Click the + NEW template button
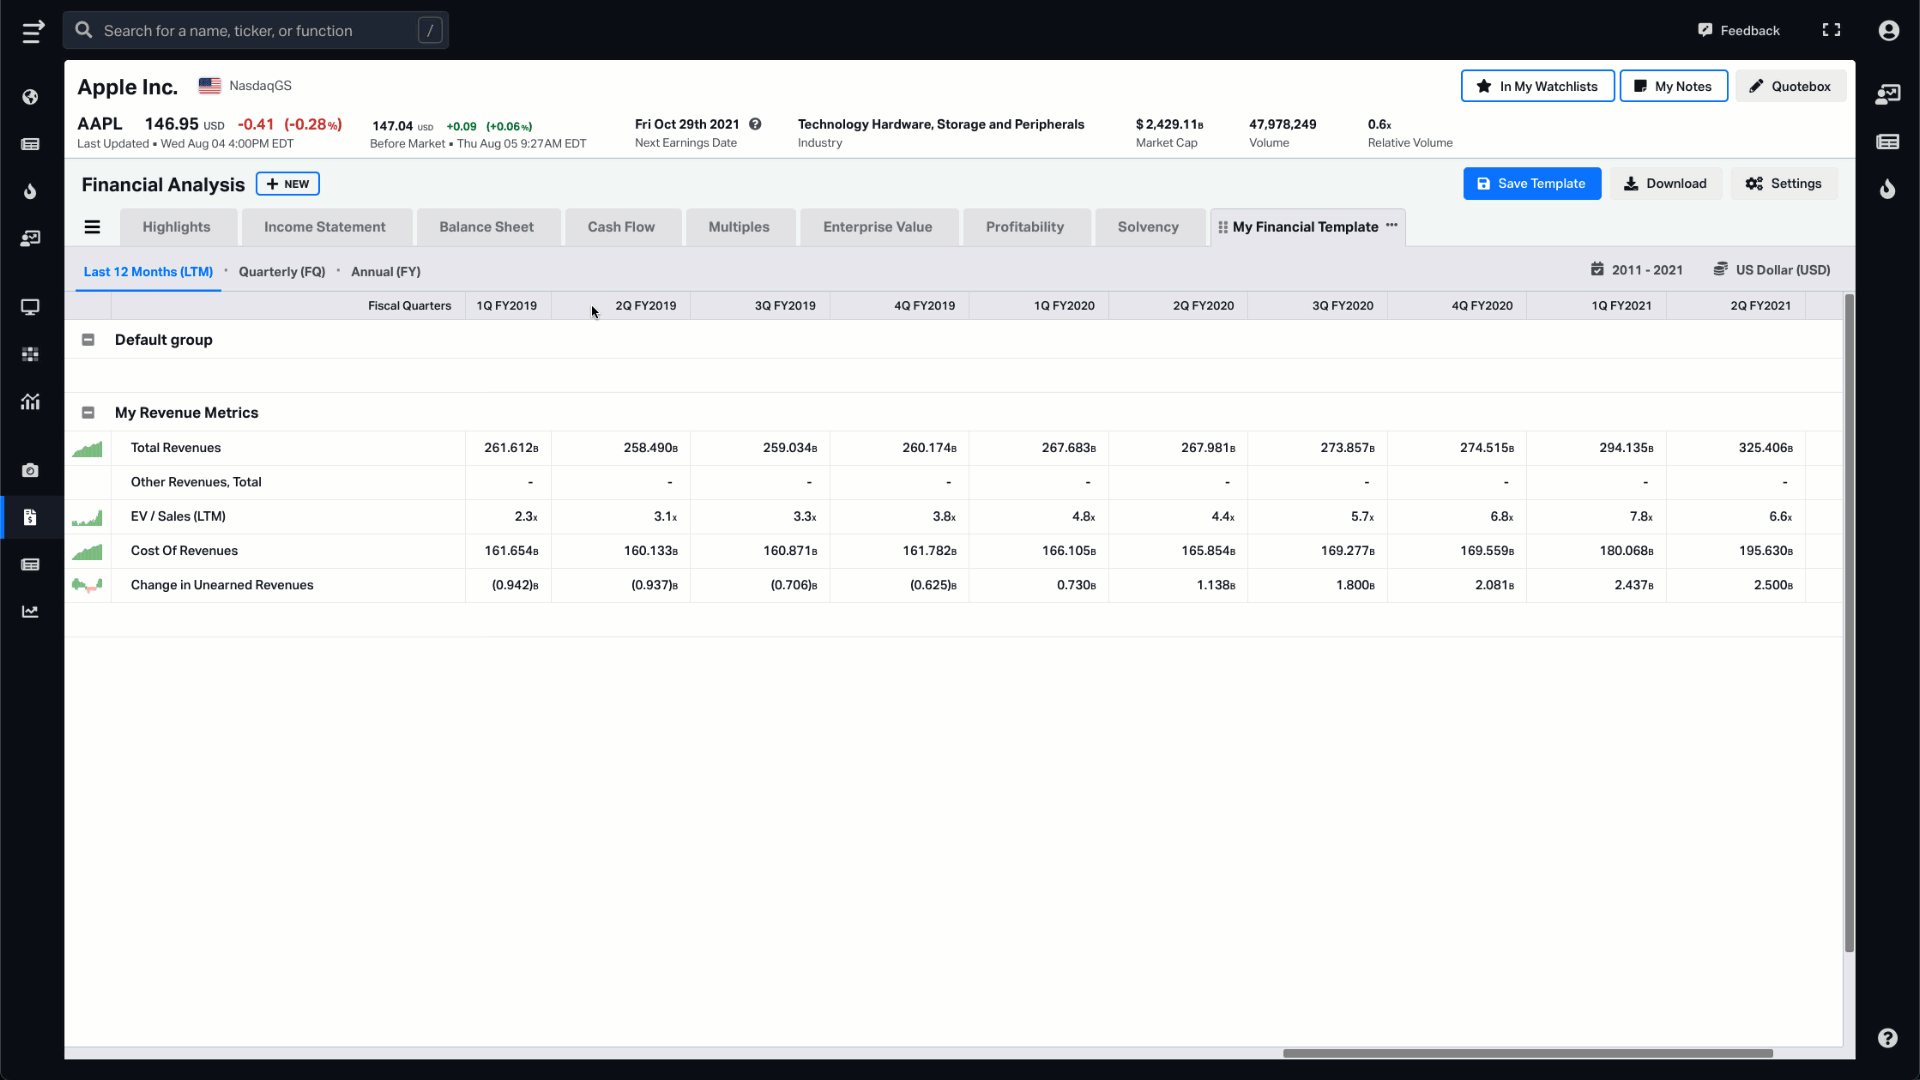1920x1080 pixels. [288, 184]
